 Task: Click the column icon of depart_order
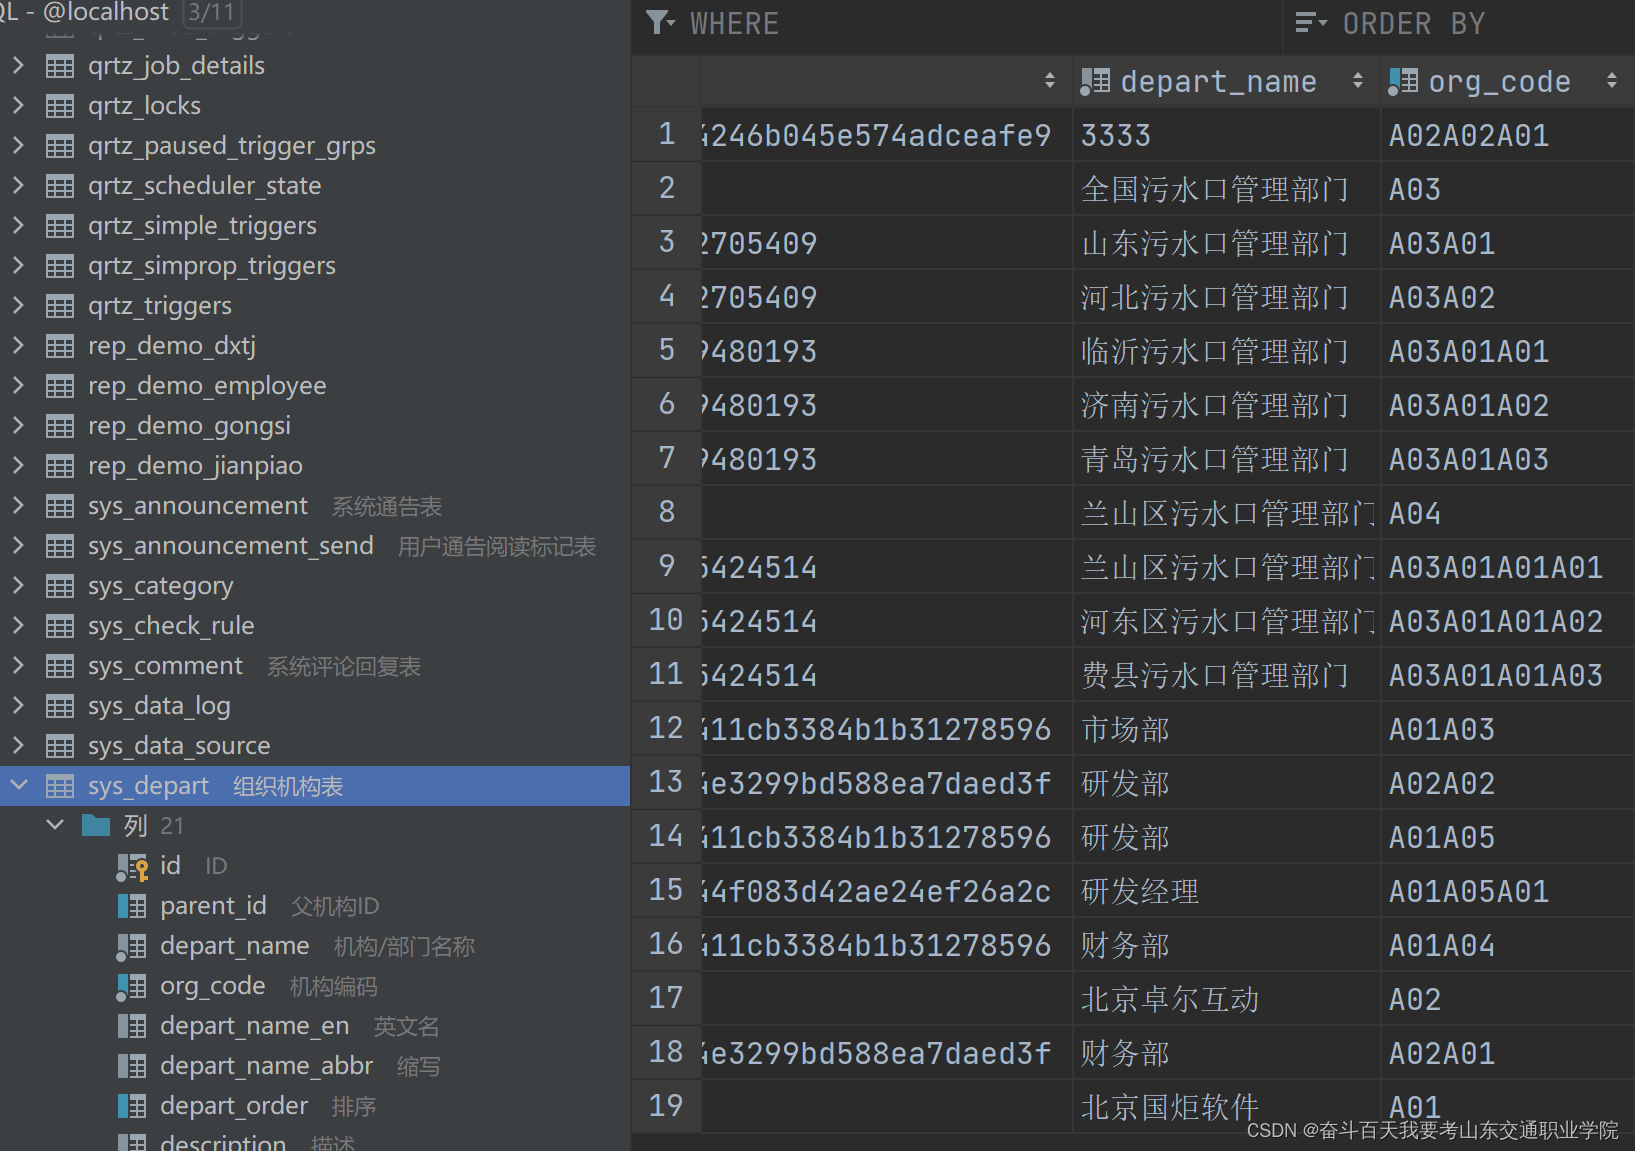tap(132, 1106)
